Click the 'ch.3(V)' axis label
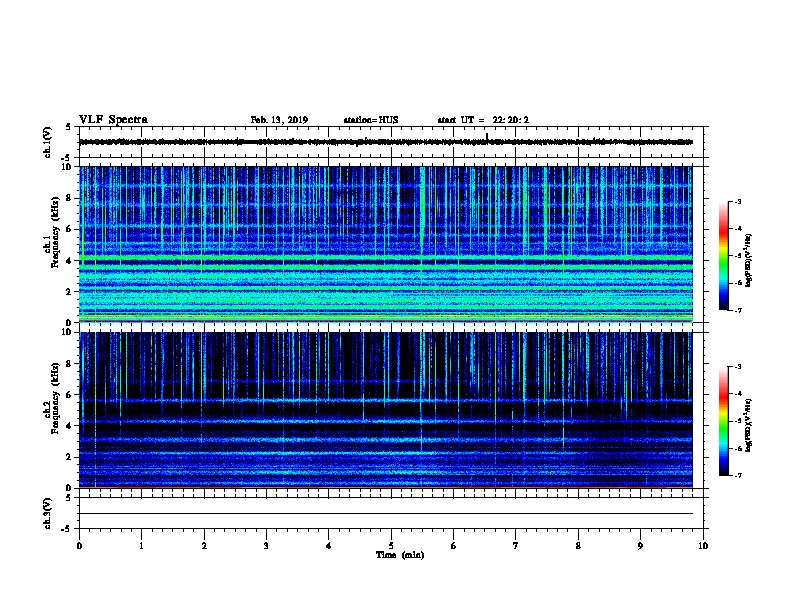 [47, 513]
